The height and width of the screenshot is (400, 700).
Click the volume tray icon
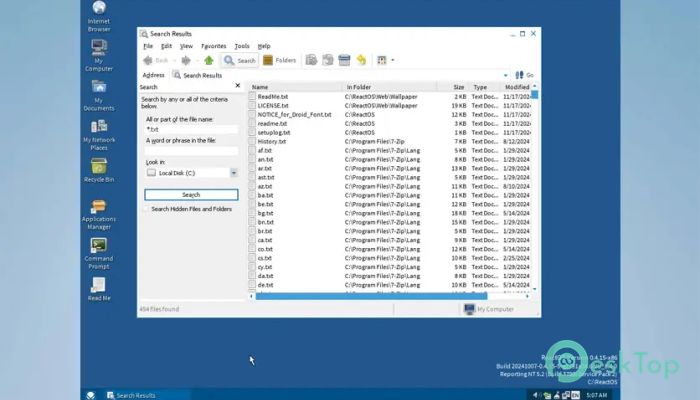point(536,395)
